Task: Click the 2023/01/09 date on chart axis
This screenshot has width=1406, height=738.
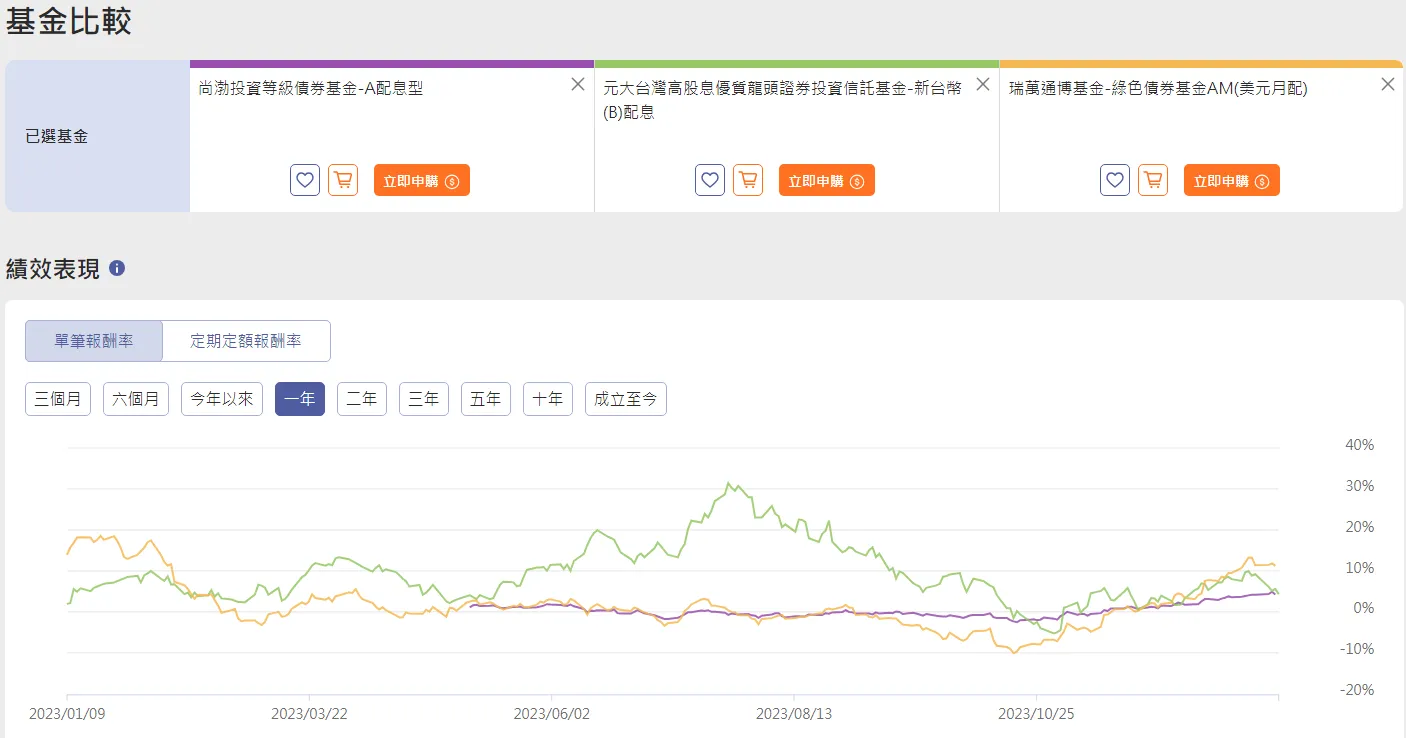Action: point(66,714)
